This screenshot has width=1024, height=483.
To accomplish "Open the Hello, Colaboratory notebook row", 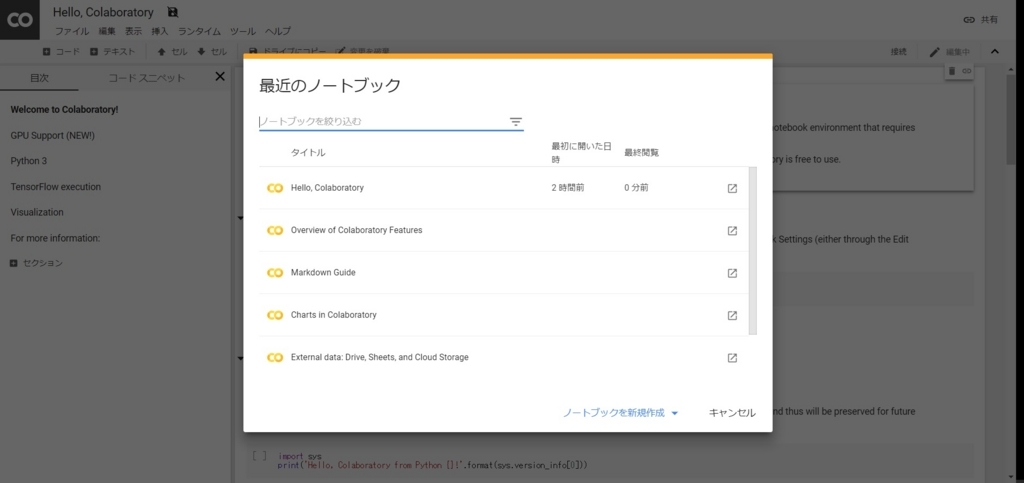I will tap(504, 188).
